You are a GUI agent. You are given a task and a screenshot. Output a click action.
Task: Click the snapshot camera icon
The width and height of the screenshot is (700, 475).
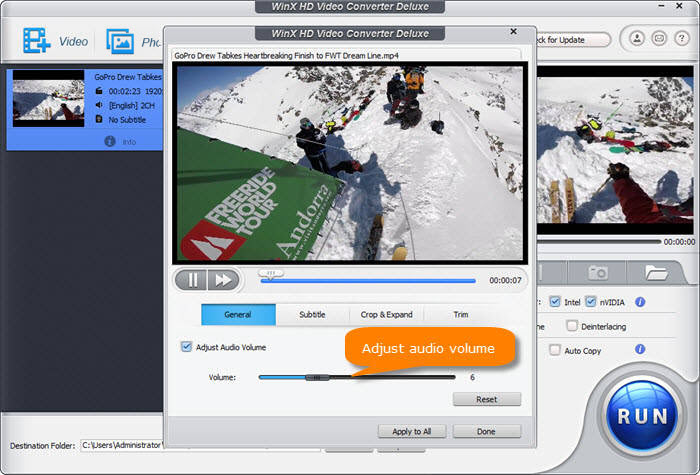pyautogui.click(x=597, y=272)
